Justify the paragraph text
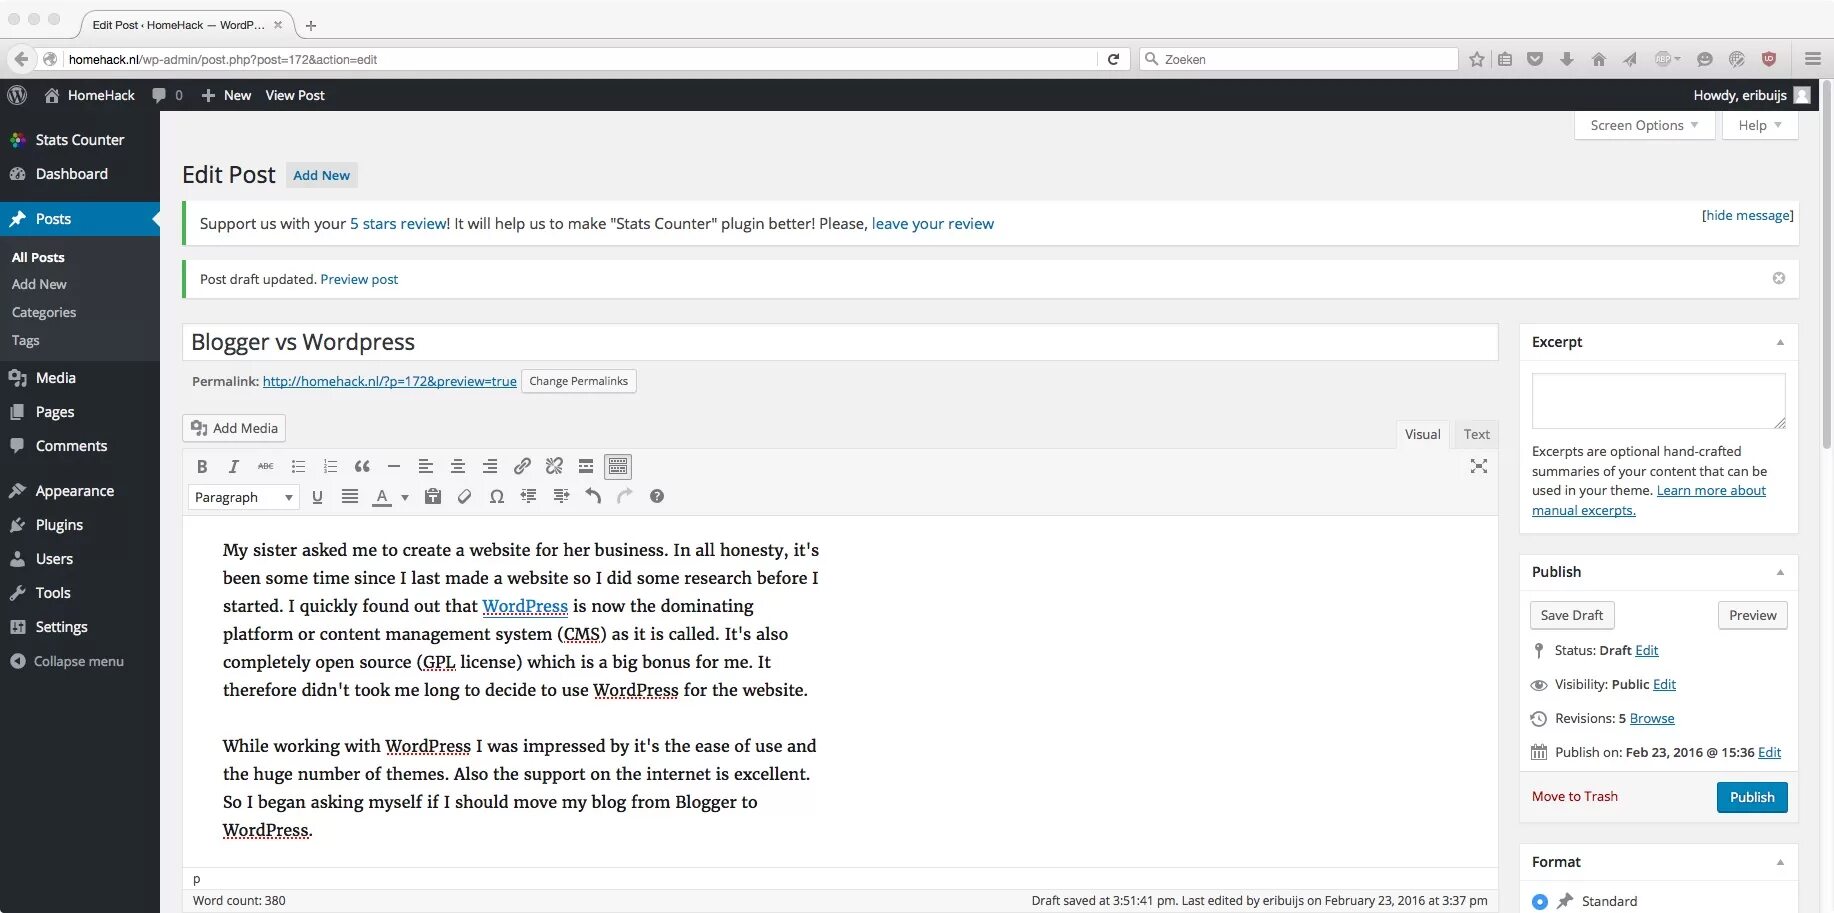 pyautogui.click(x=349, y=496)
